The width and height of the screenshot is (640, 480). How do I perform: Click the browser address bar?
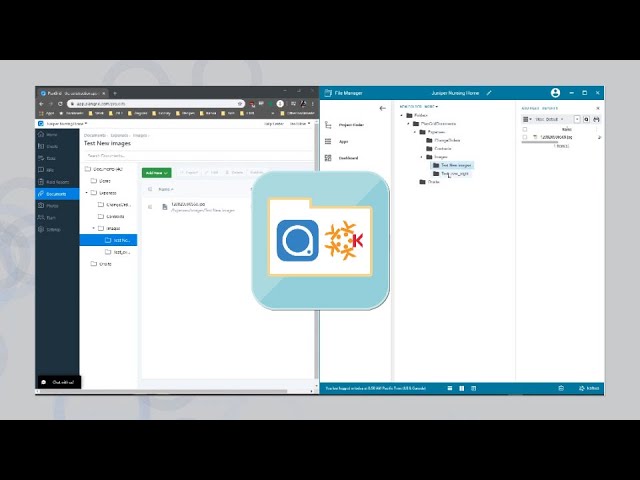[155, 104]
